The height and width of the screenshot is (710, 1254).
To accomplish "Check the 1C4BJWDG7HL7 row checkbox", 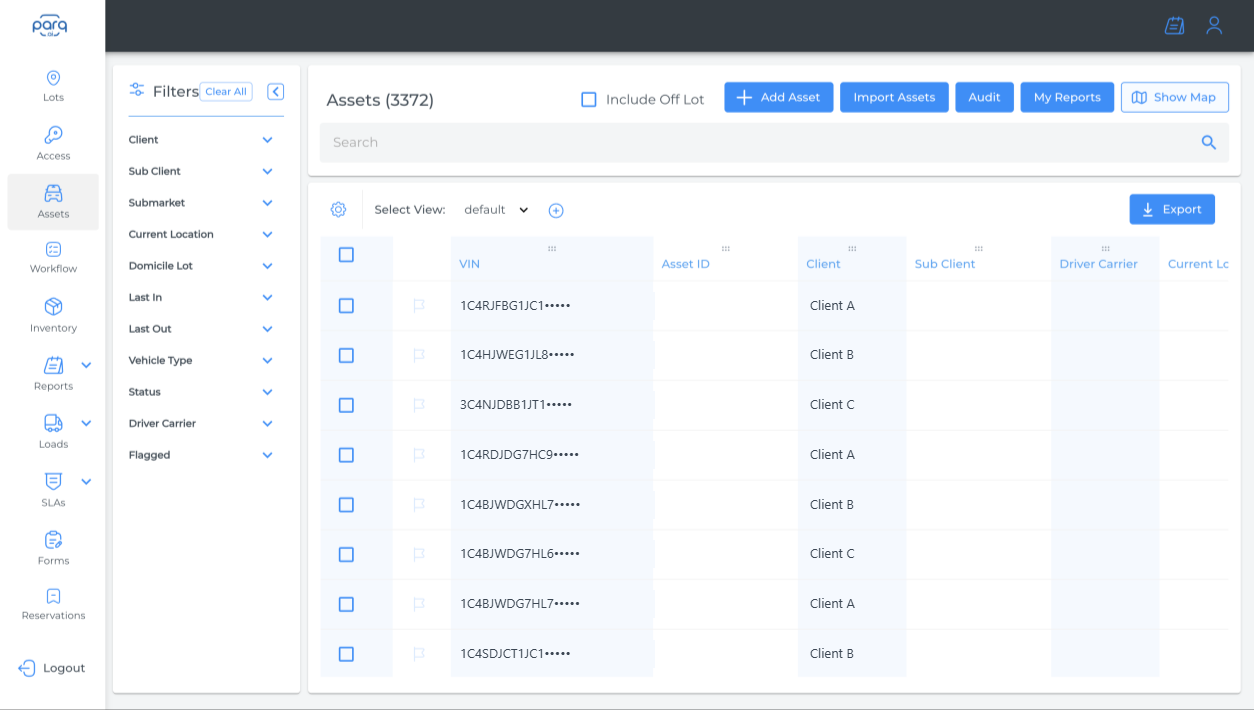I will pyautogui.click(x=346, y=604).
